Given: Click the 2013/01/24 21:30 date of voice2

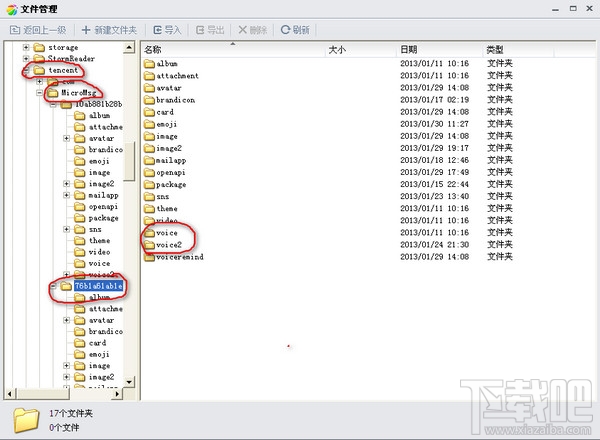Looking at the screenshot, I should [x=434, y=244].
